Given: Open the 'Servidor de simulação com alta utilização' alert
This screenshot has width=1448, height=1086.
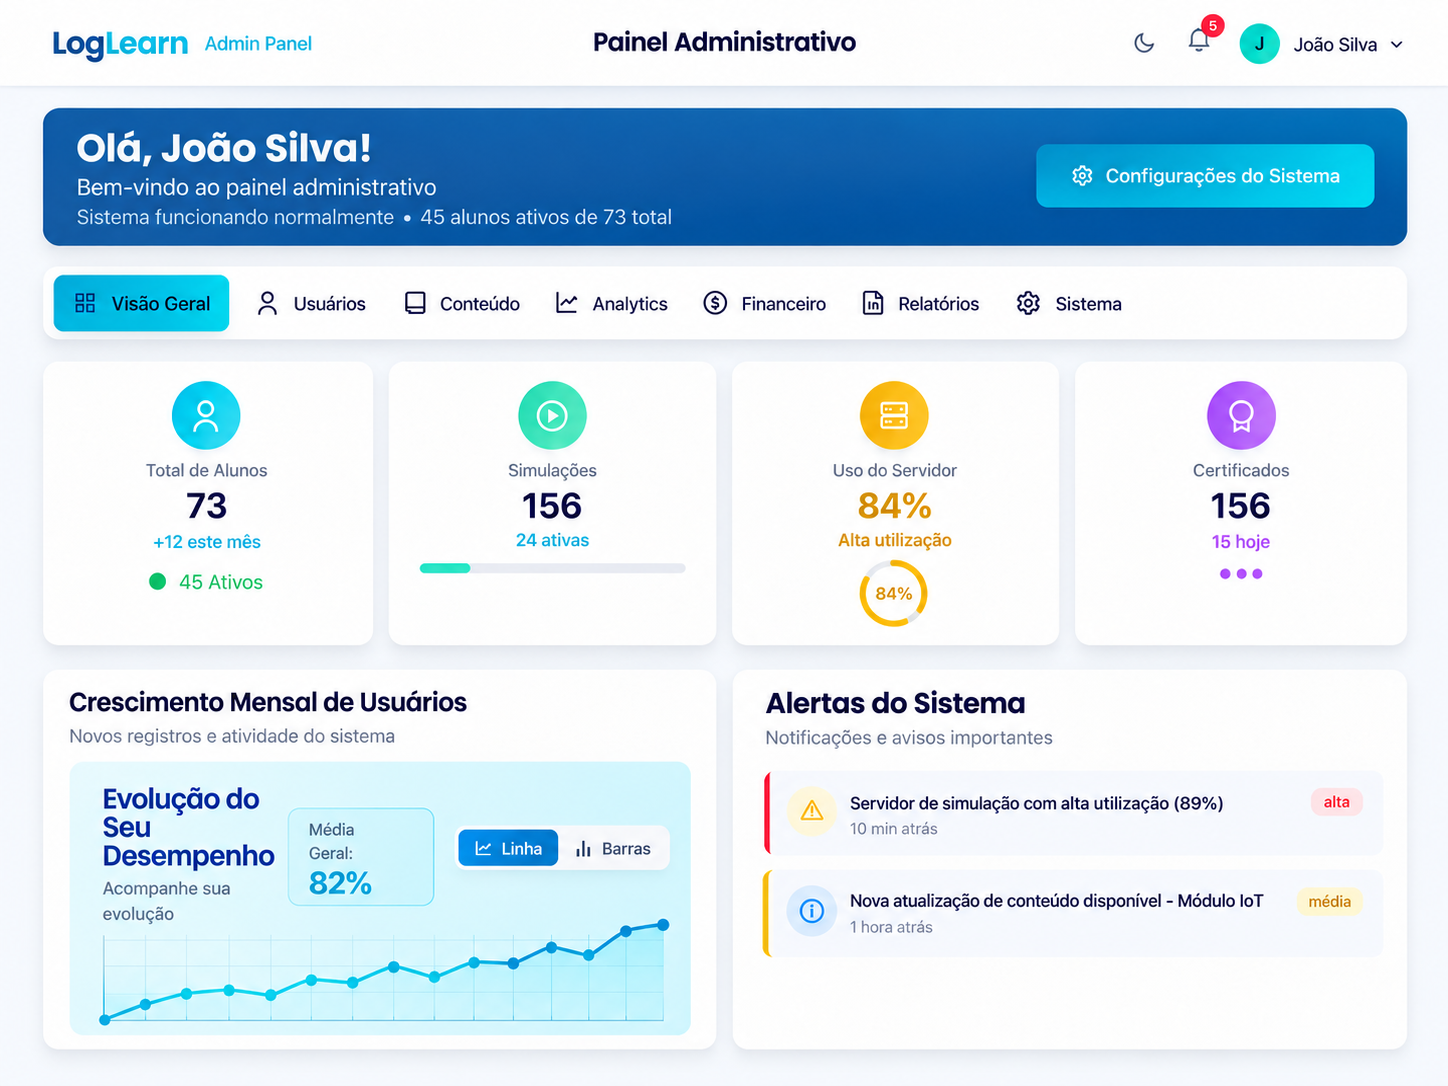Looking at the screenshot, I should (x=1073, y=813).
